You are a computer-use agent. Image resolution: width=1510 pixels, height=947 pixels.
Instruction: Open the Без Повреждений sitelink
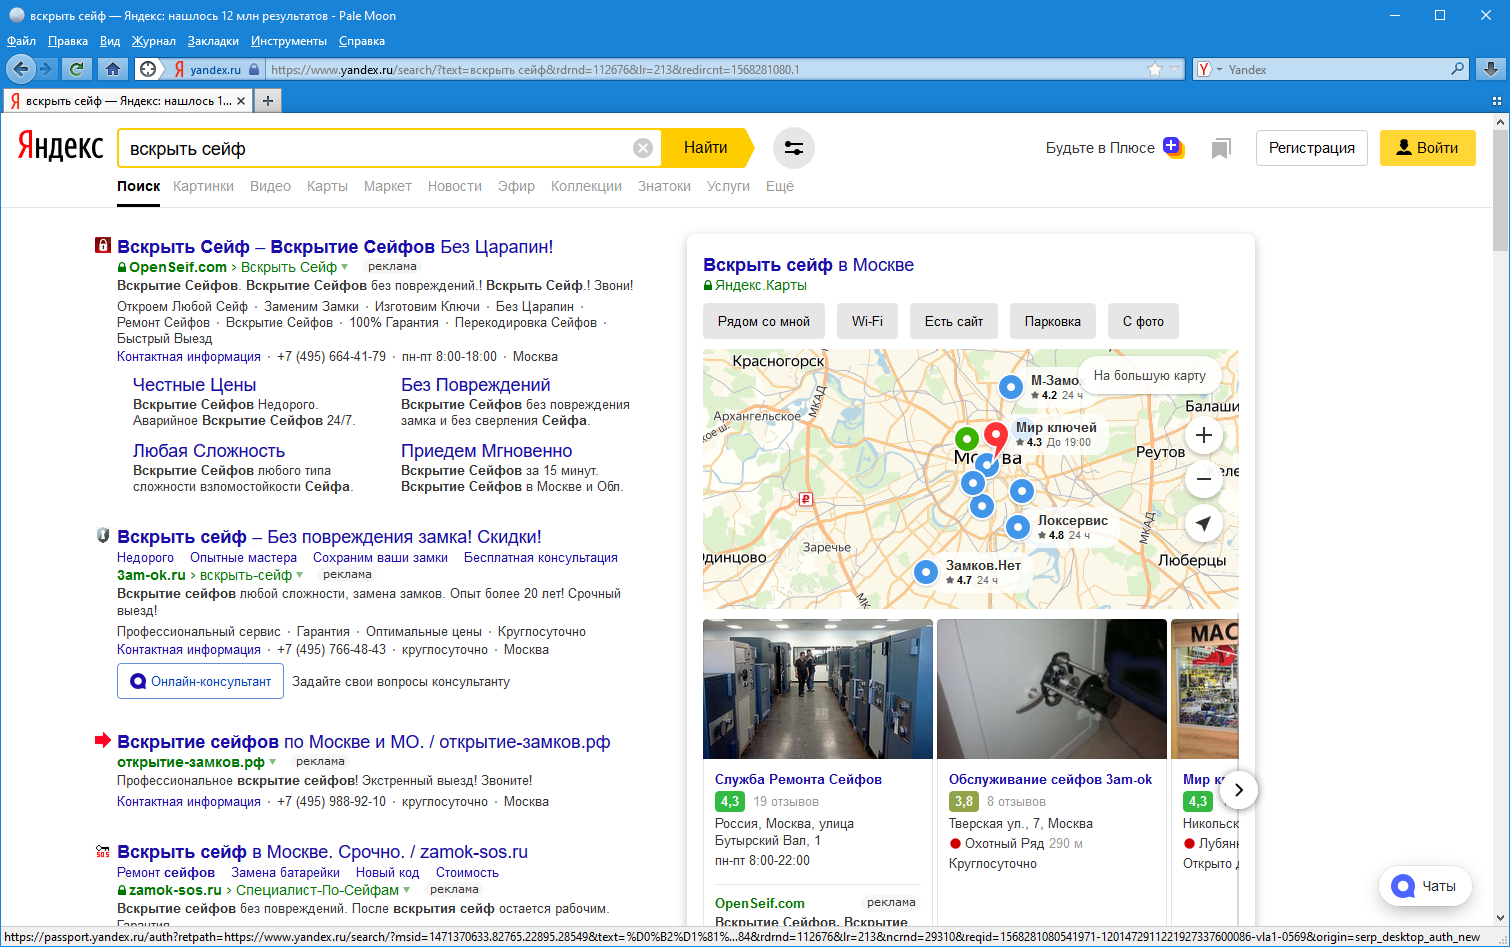click(x=475, y=385)
